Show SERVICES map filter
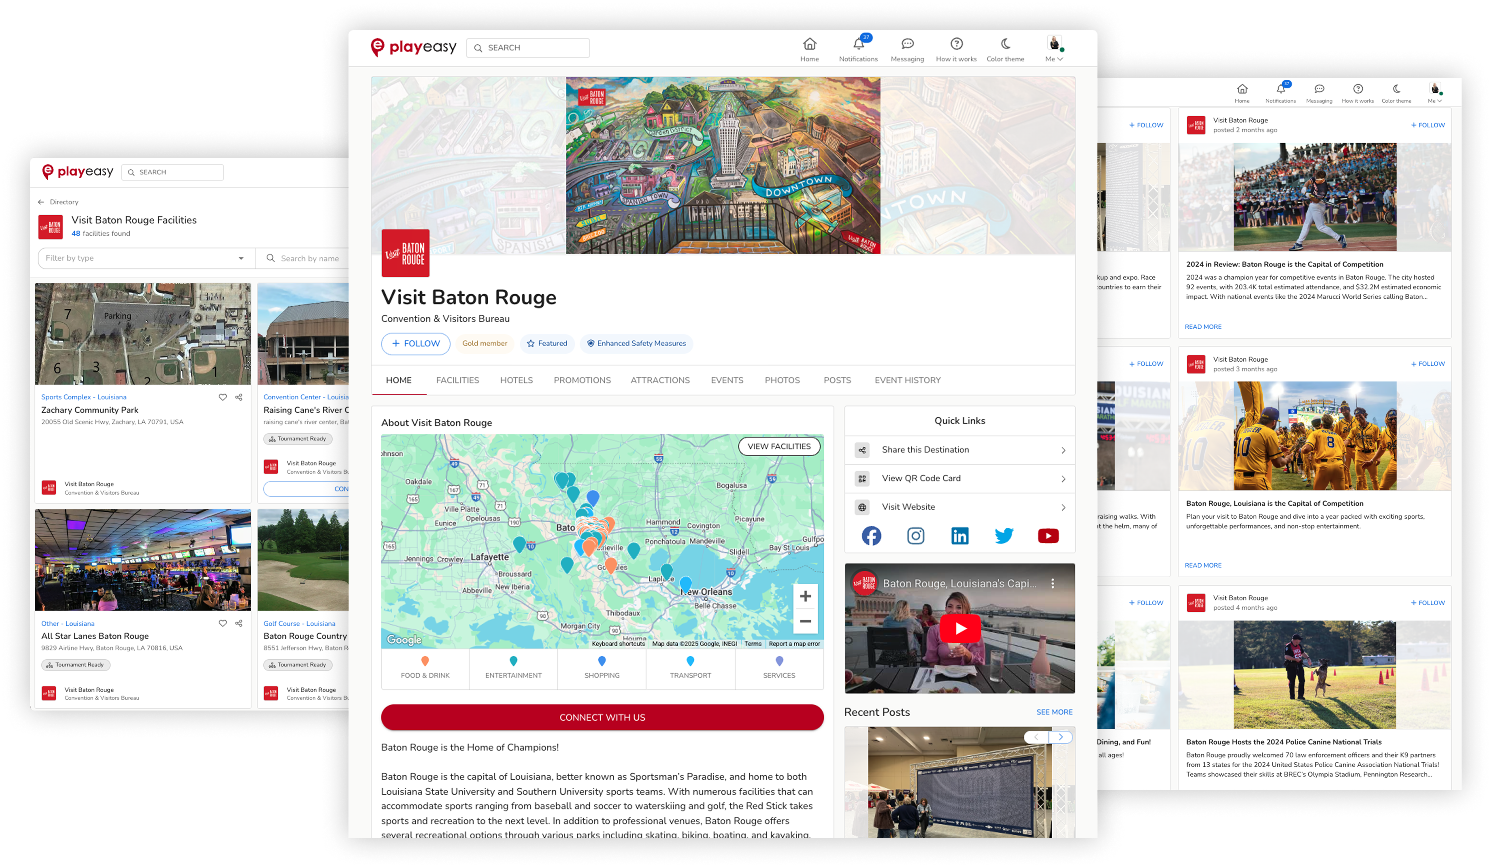Viewport: 1492px width, 868px height. coord(779,668)
